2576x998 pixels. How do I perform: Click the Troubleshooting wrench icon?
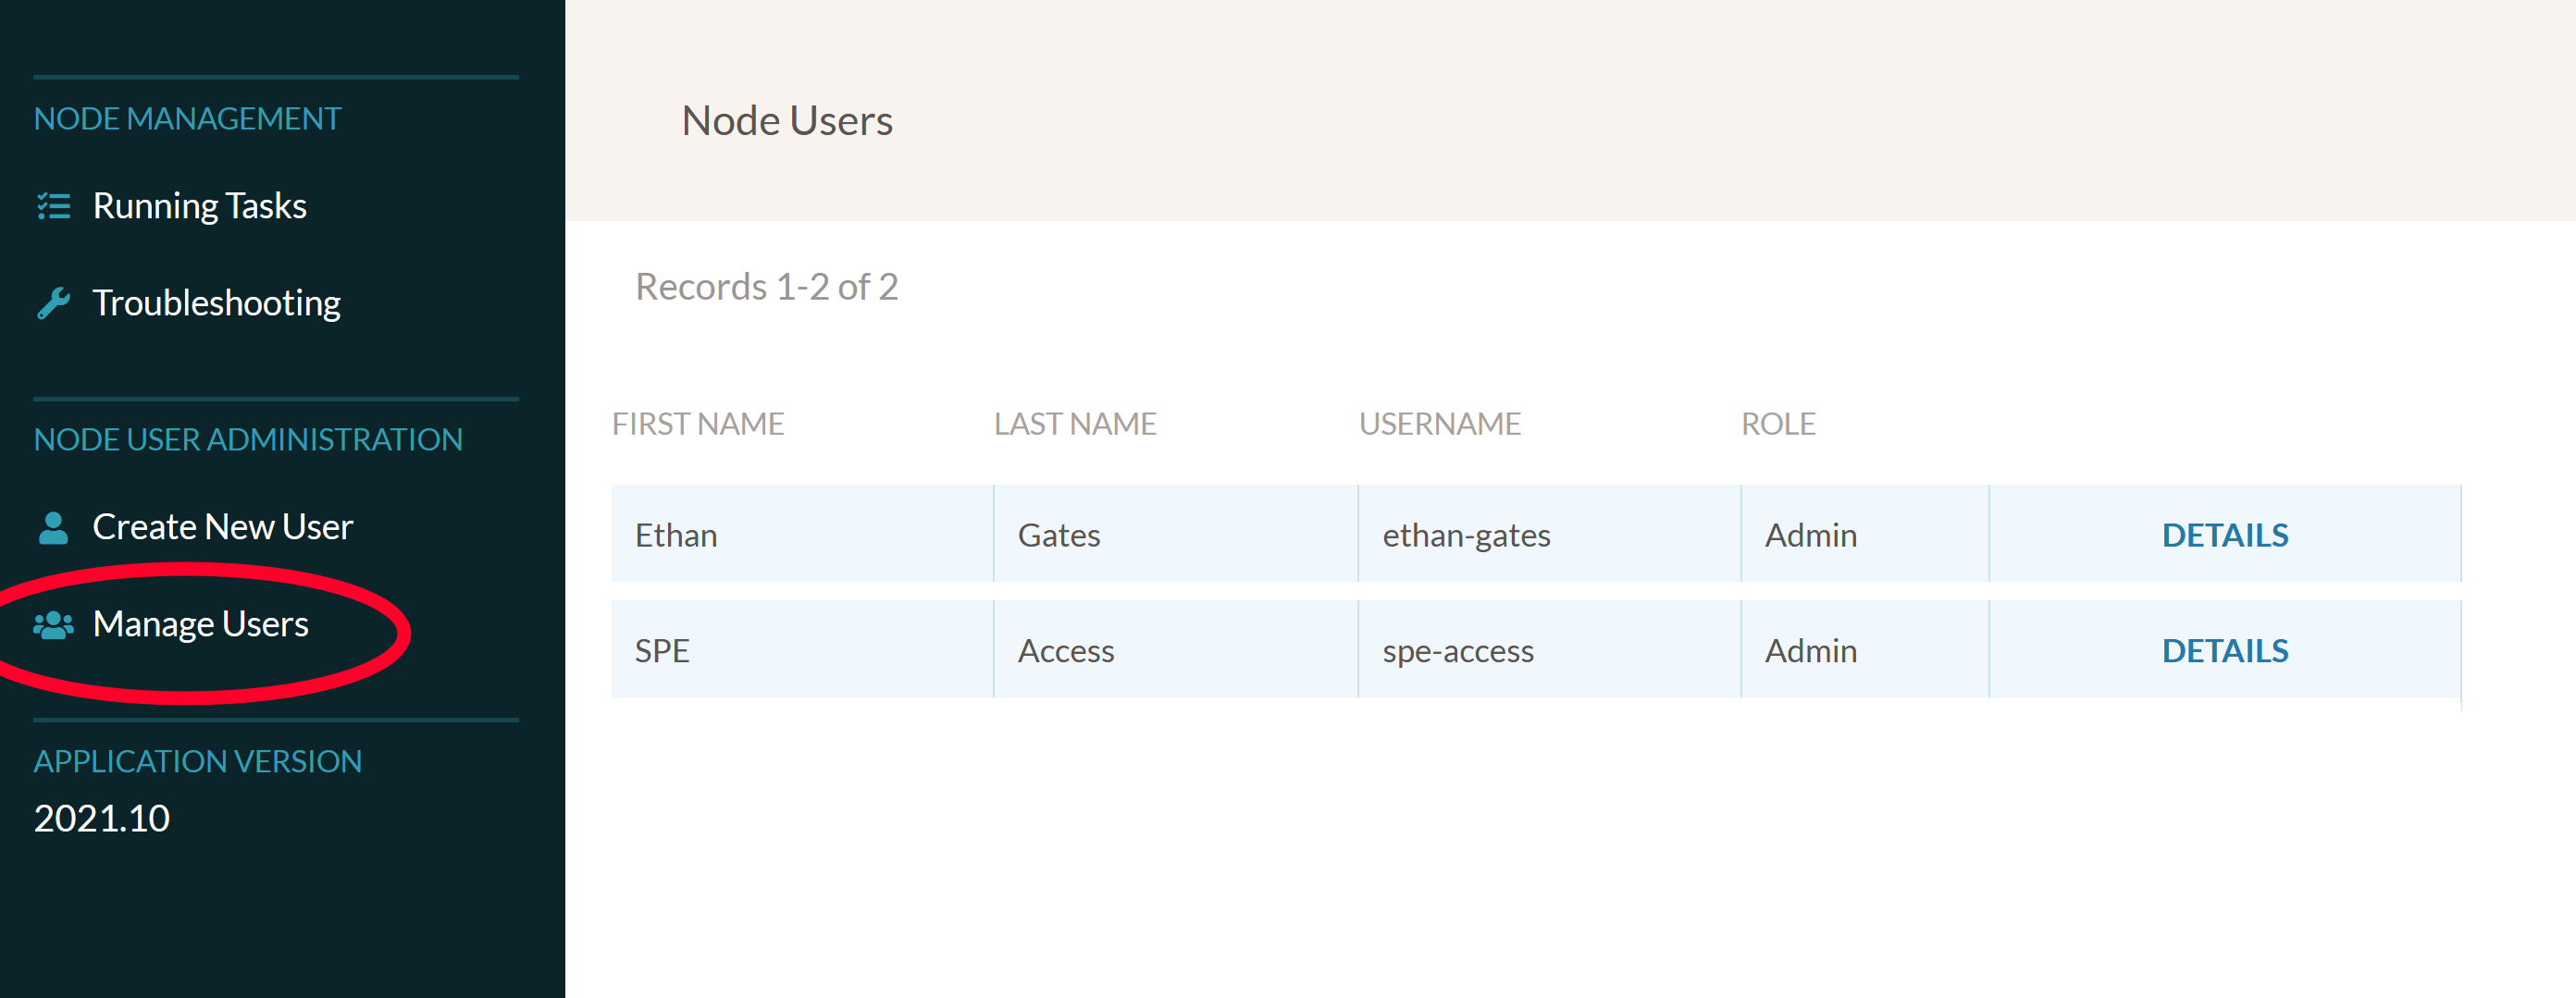[x=53, y=303]
